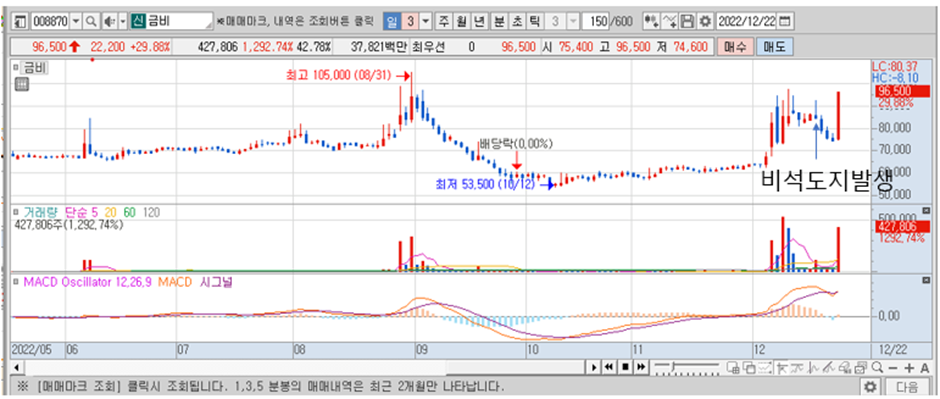
Task: Switch to 초 second chart period
Action: [x=517, y=22]
